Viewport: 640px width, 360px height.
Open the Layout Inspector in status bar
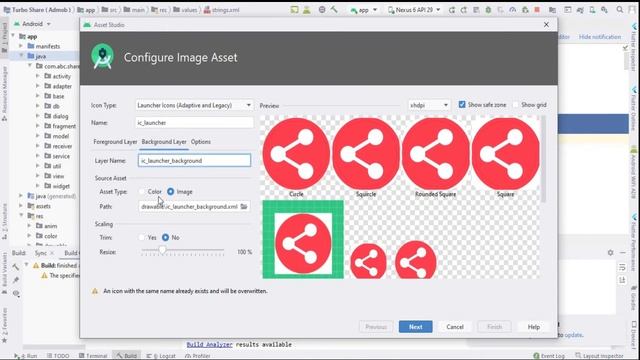[599, 356]
